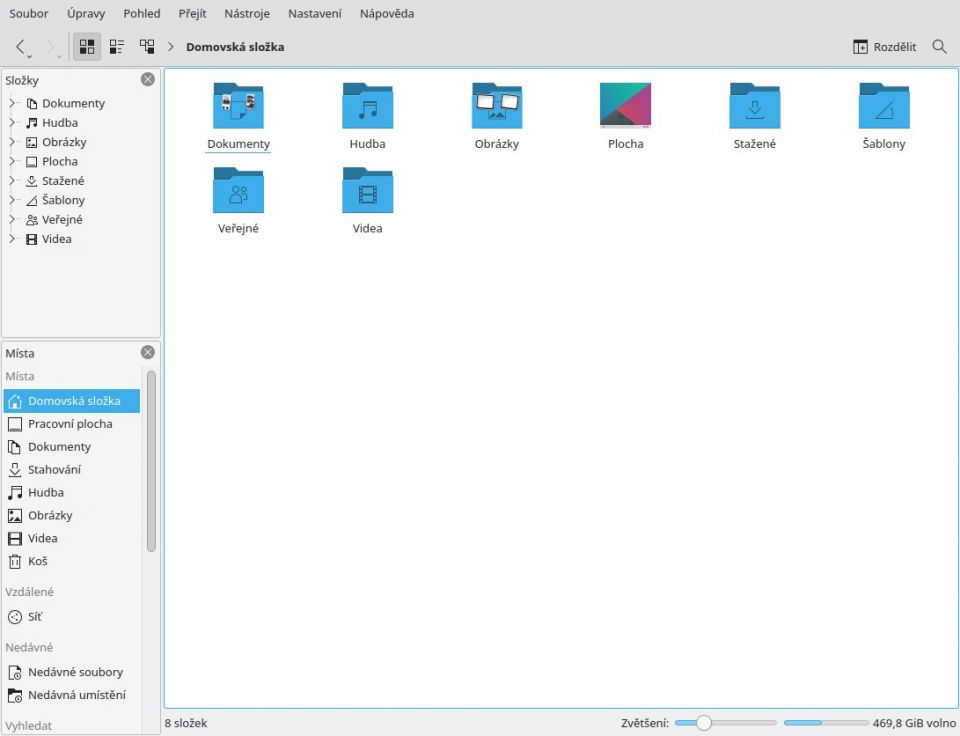The width and height of the screenshot is (960, 736).
Task: Open Dokumenty in Místa panel
Action: (72, 447)
